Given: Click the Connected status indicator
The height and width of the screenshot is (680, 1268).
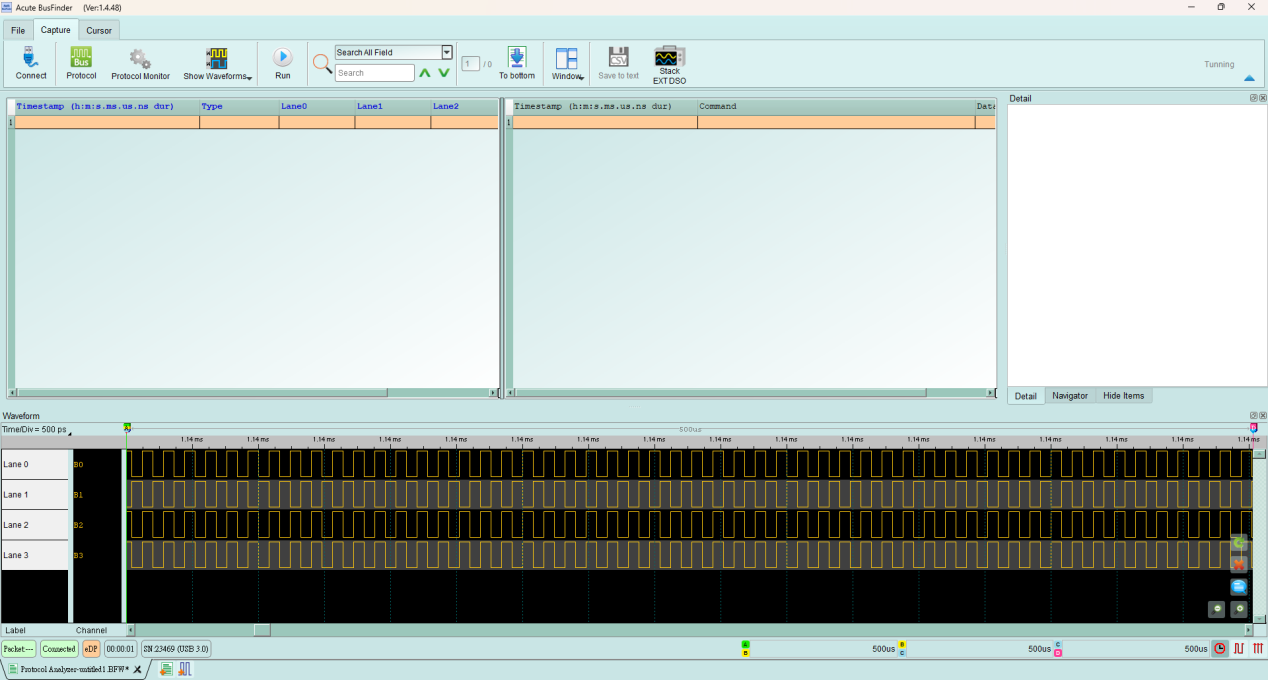Looking at the screenshot, I should (59, 649).
